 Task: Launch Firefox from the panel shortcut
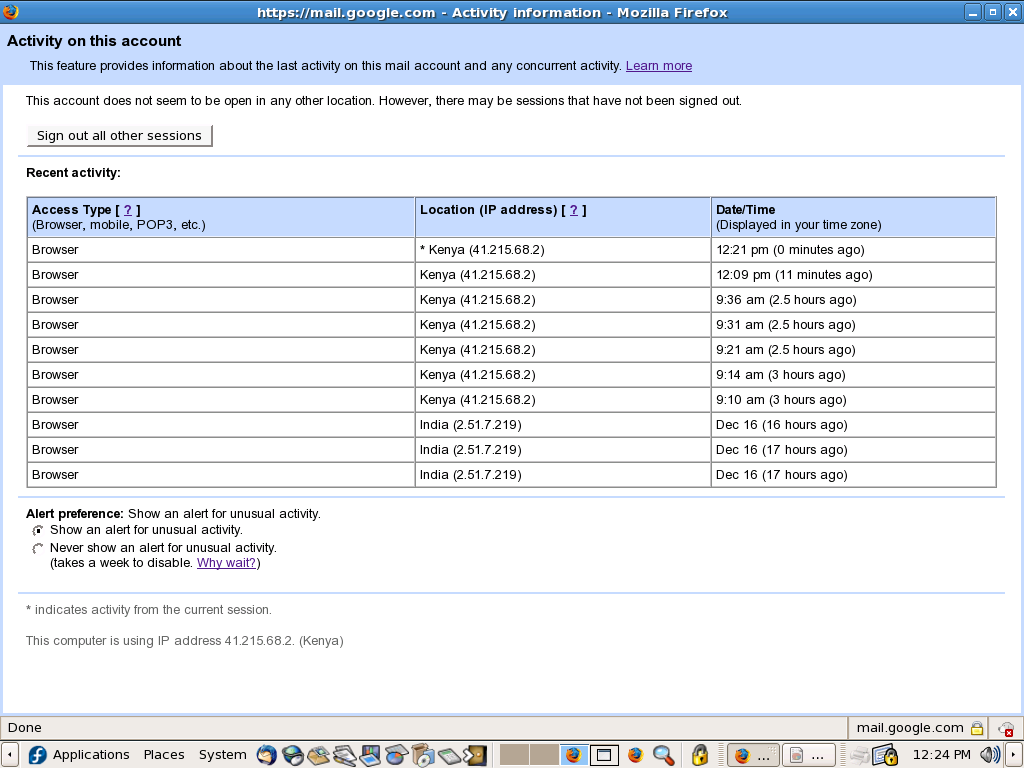coord(635,755)
